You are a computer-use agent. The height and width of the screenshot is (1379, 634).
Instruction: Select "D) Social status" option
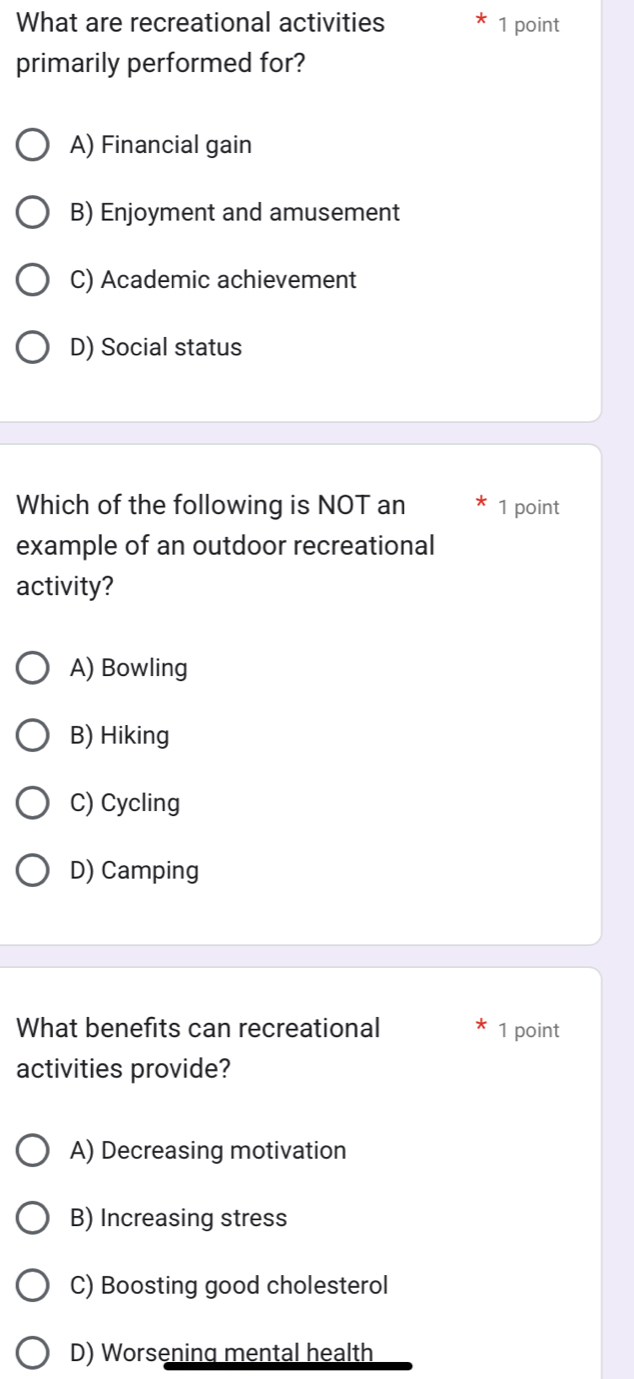coord(33,348)
